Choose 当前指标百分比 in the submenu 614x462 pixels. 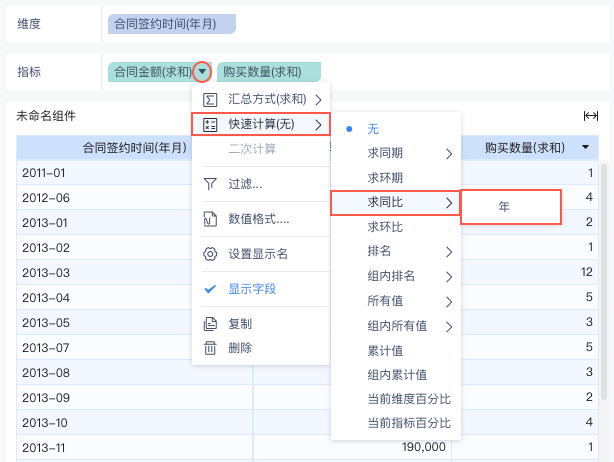tap(395, 423)
